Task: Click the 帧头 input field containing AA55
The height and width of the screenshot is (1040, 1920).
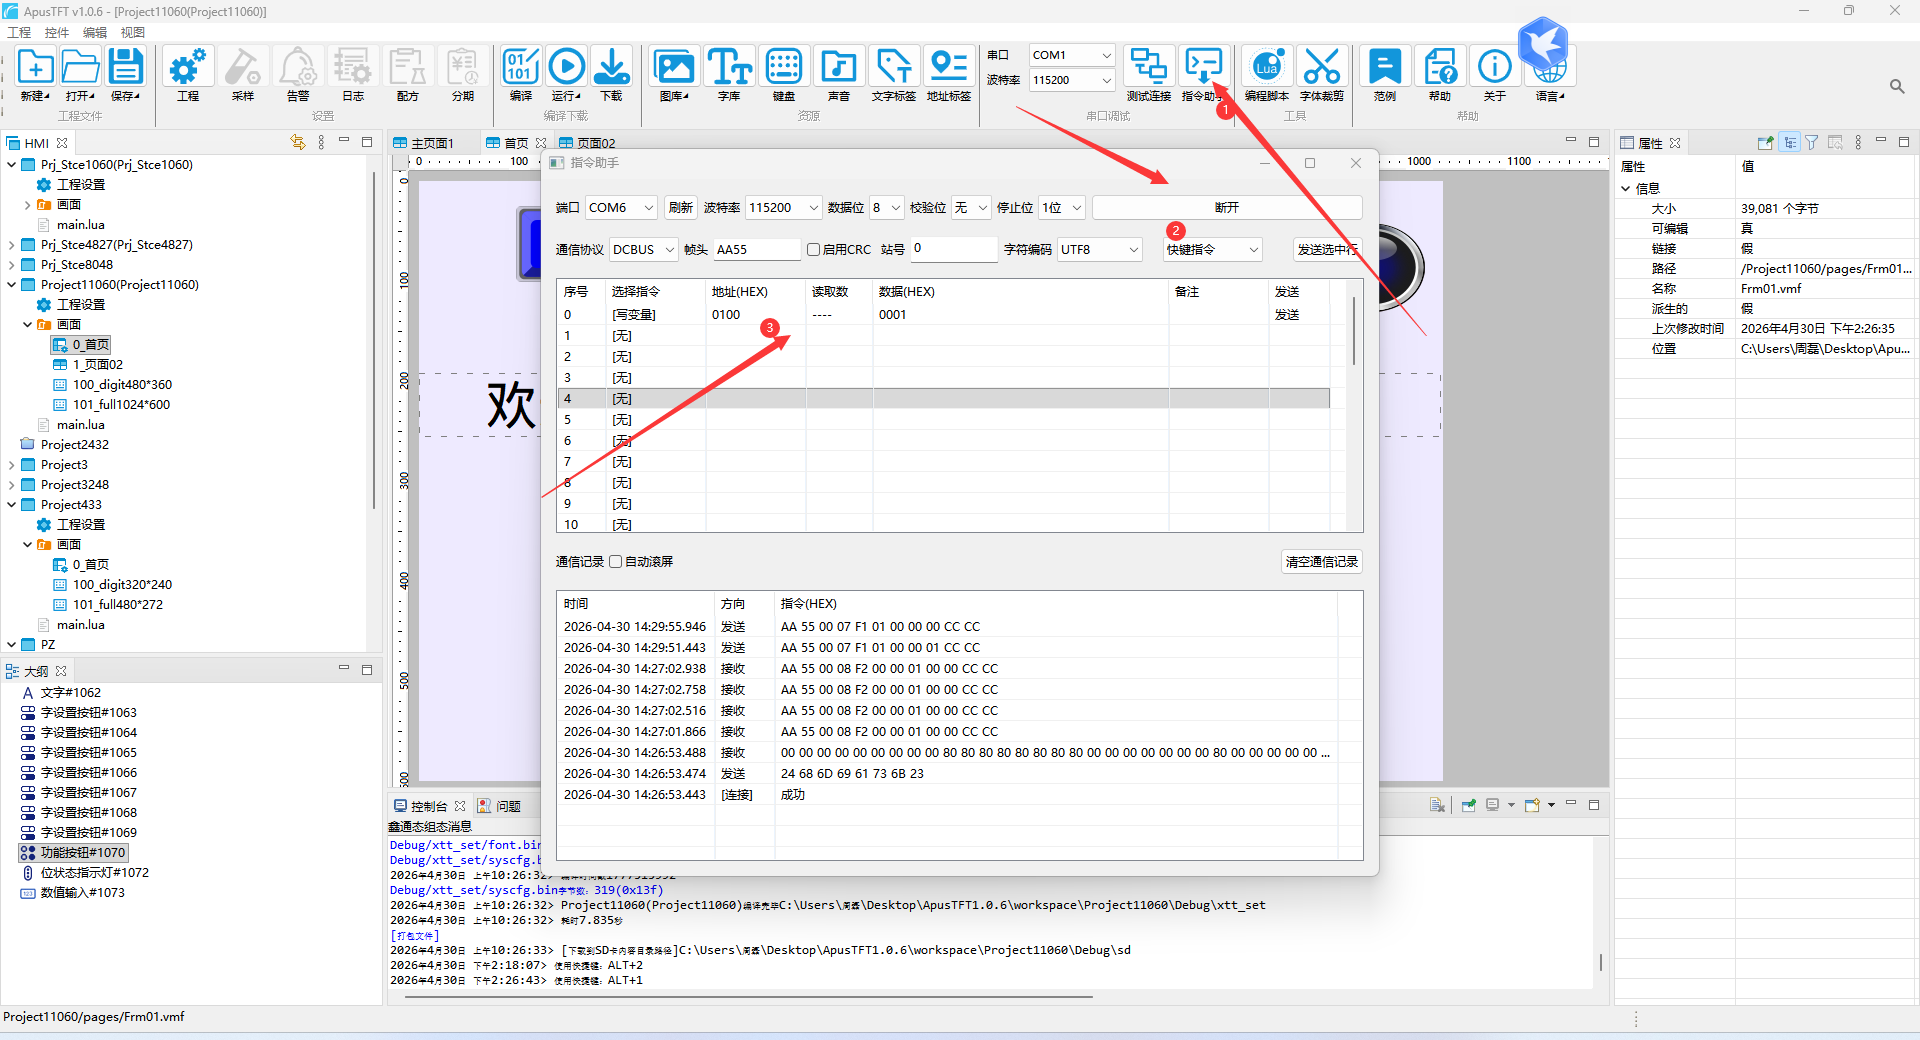Action: (x=757, y=250)
